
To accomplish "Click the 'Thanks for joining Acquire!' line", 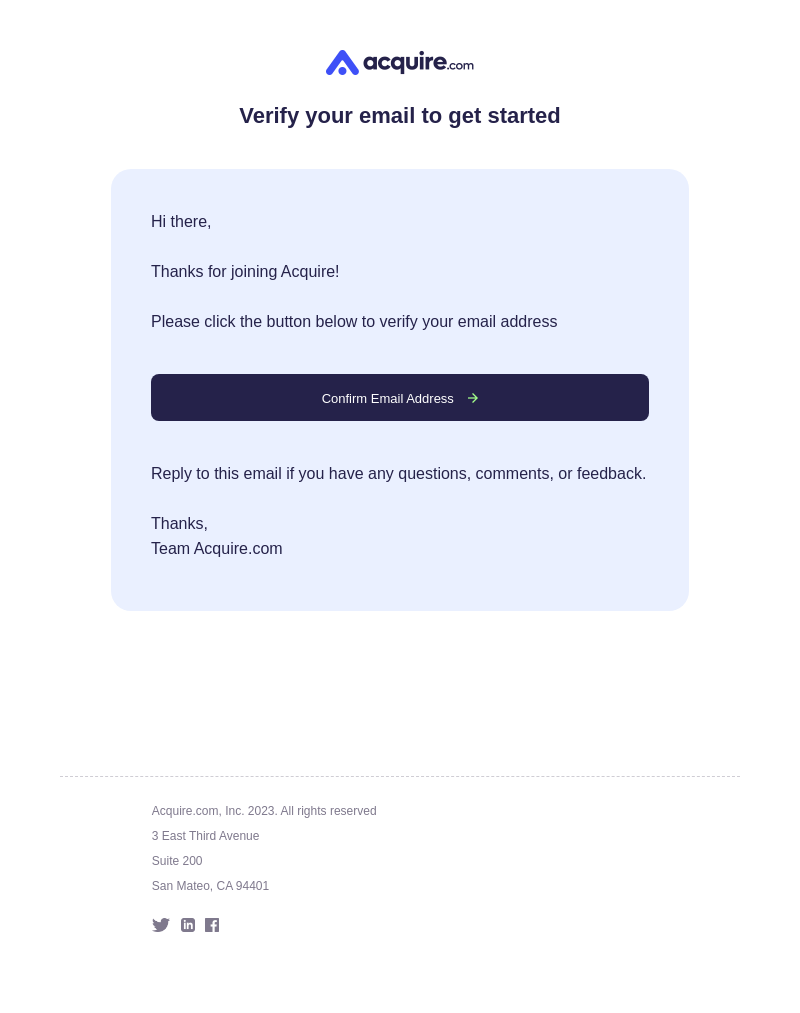I will point(245,271).
